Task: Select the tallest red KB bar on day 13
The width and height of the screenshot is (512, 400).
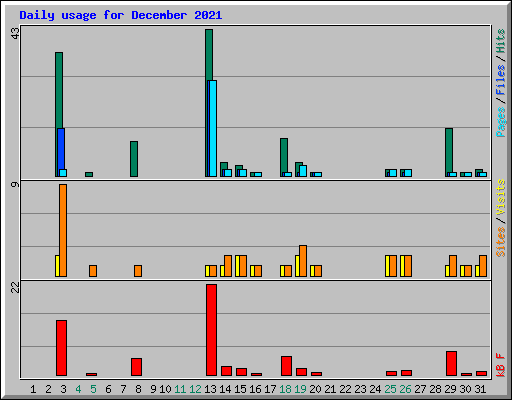Action: [211, 330]
